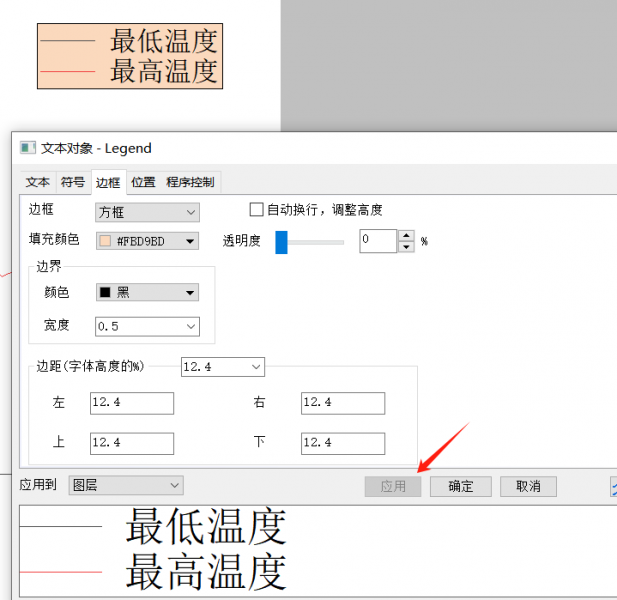Click the 下 margin input field

point(343,443)
